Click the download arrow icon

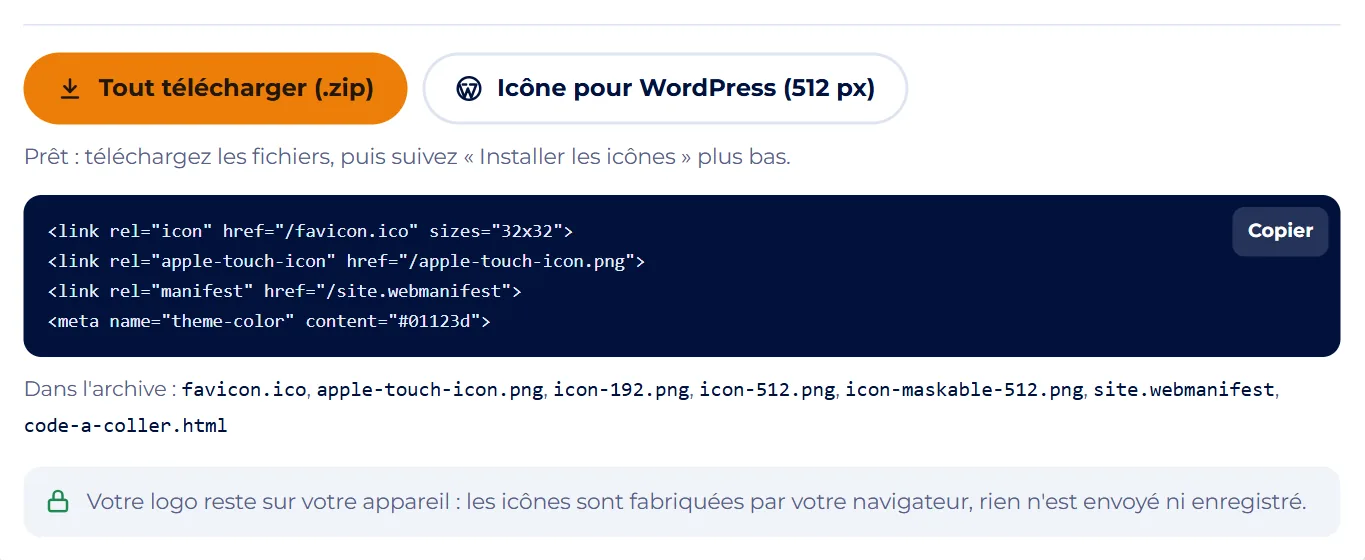tap(70, 89)
